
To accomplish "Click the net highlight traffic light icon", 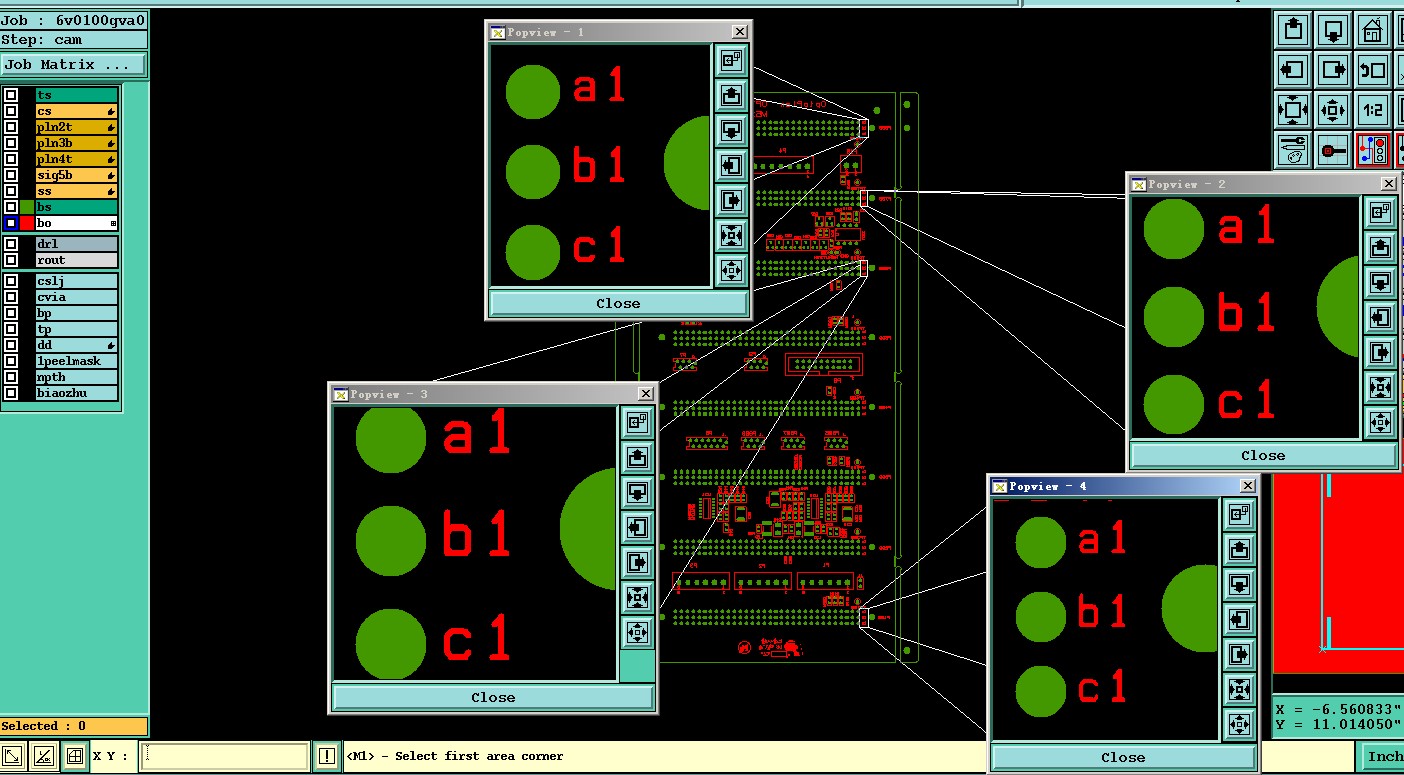I will click(x=1372, y=150).
